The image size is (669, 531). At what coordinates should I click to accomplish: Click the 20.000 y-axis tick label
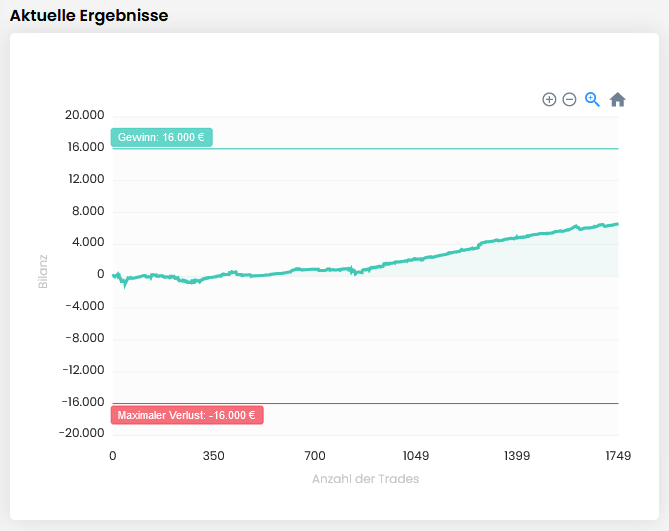pos(85,115)
